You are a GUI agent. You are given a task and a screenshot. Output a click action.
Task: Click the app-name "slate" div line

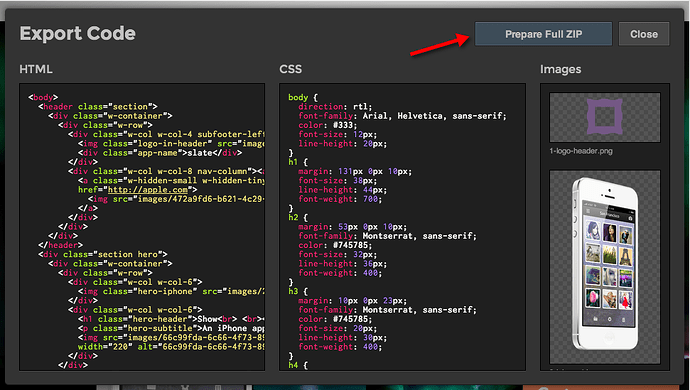coord(160,153)
